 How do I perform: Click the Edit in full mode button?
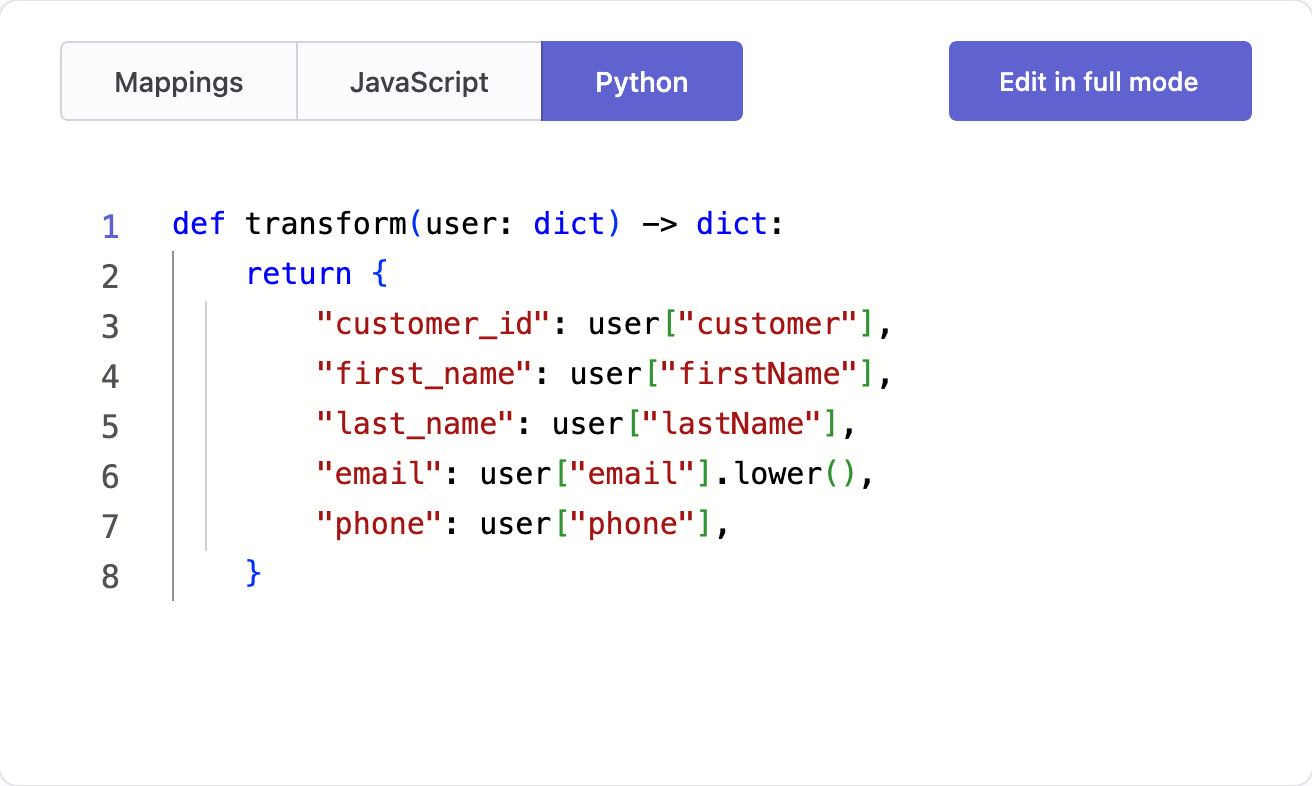click(x=1099, y=81)
